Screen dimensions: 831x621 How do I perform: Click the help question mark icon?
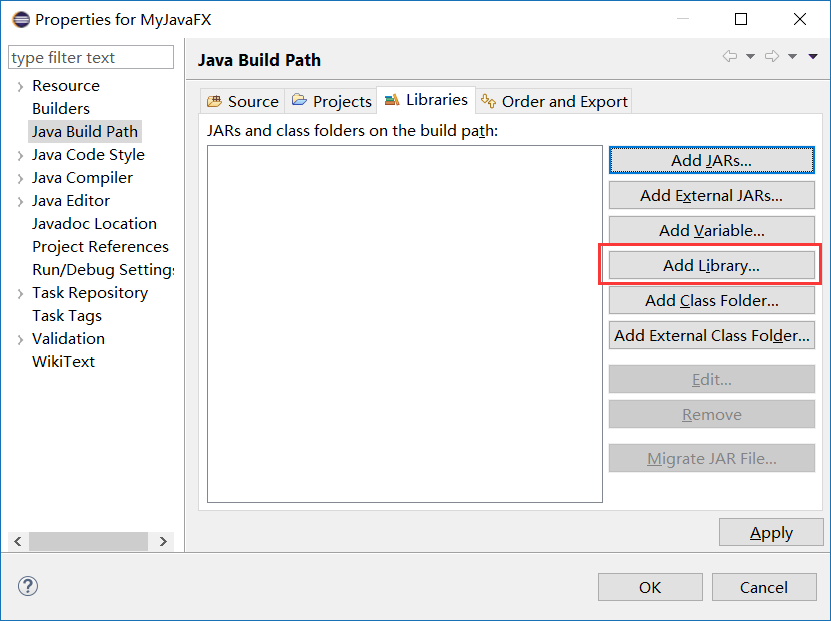[x=28, y=587]
